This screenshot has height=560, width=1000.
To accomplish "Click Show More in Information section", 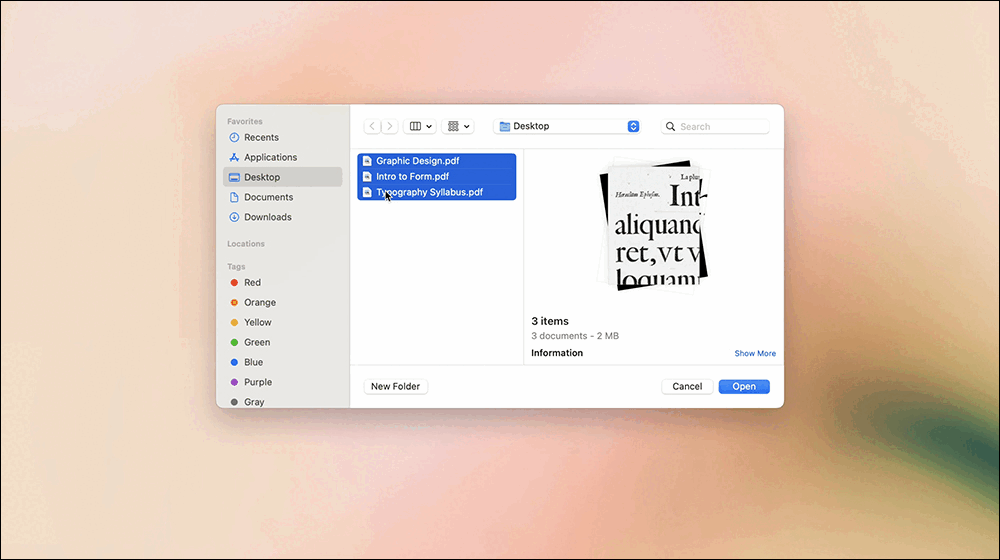I will coord(755,354).
